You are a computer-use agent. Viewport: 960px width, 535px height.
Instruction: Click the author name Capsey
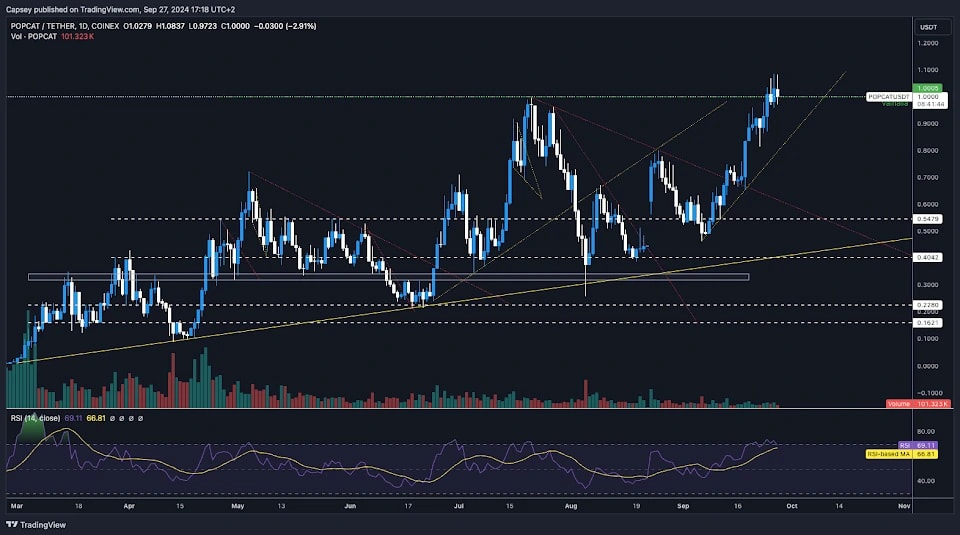pyautogui.click(x=22, y=8)
